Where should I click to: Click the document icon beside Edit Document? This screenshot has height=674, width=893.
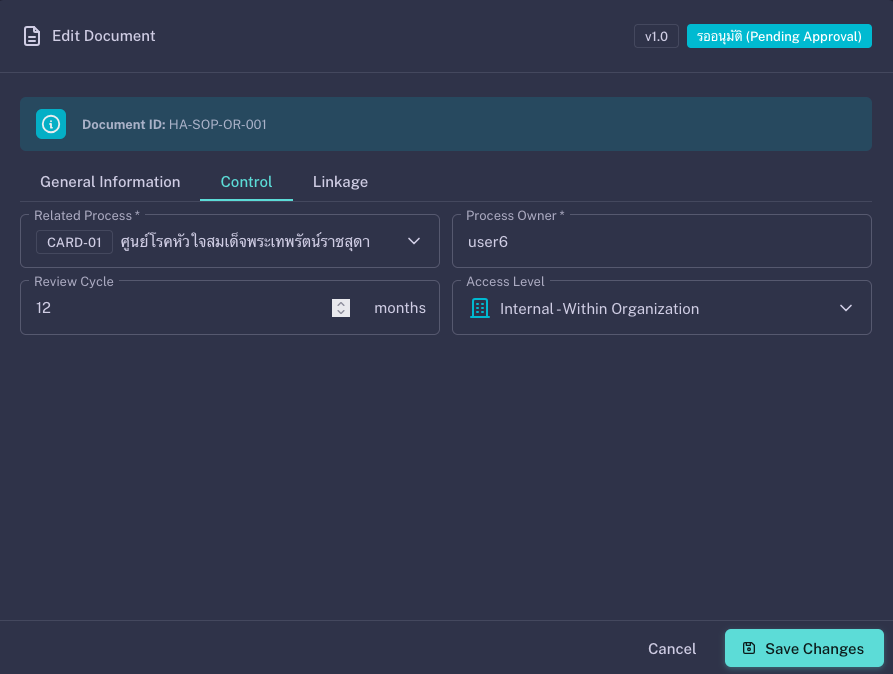tap(32, 36)
